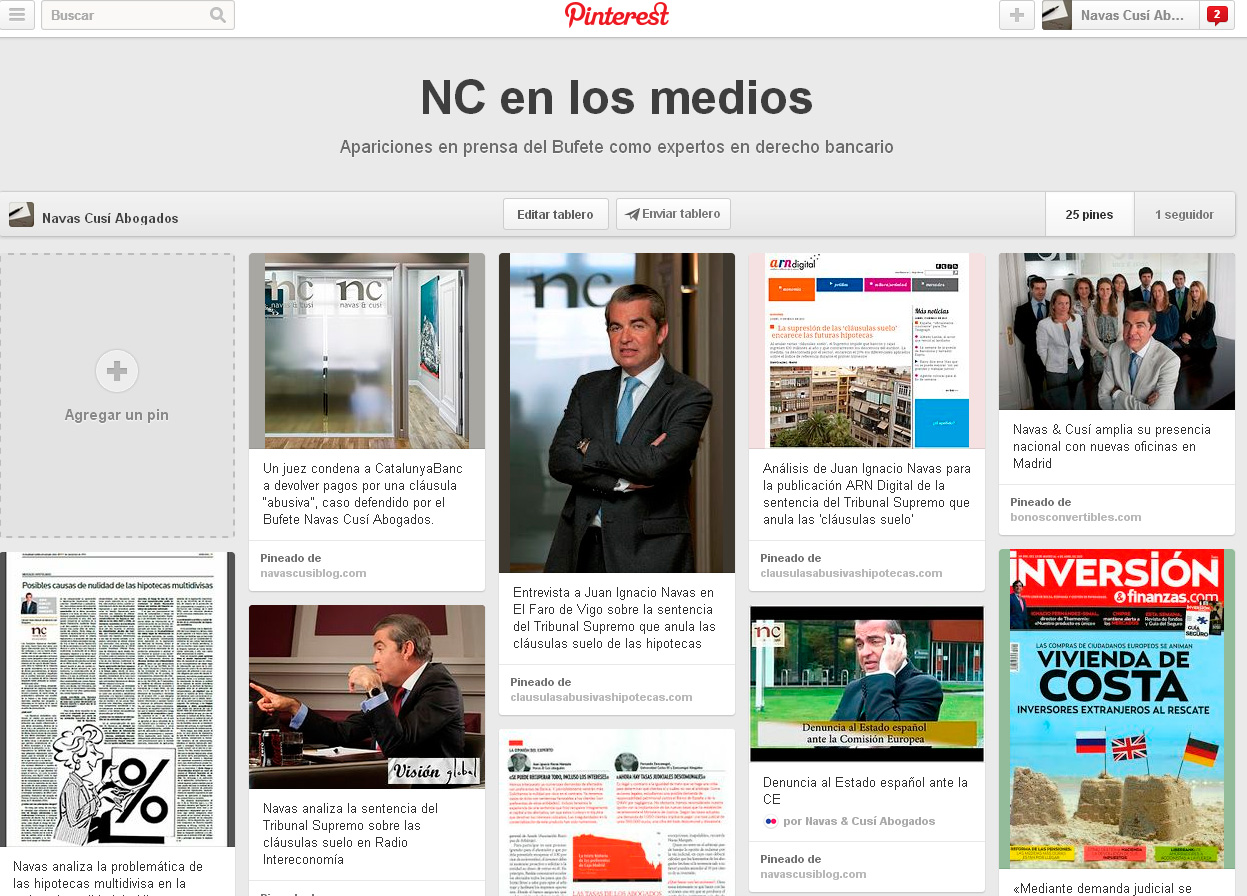1247x896 pixels.
Task: Click the Navas & Cusí amplia su presencia description
Action: click(1112, 447)
